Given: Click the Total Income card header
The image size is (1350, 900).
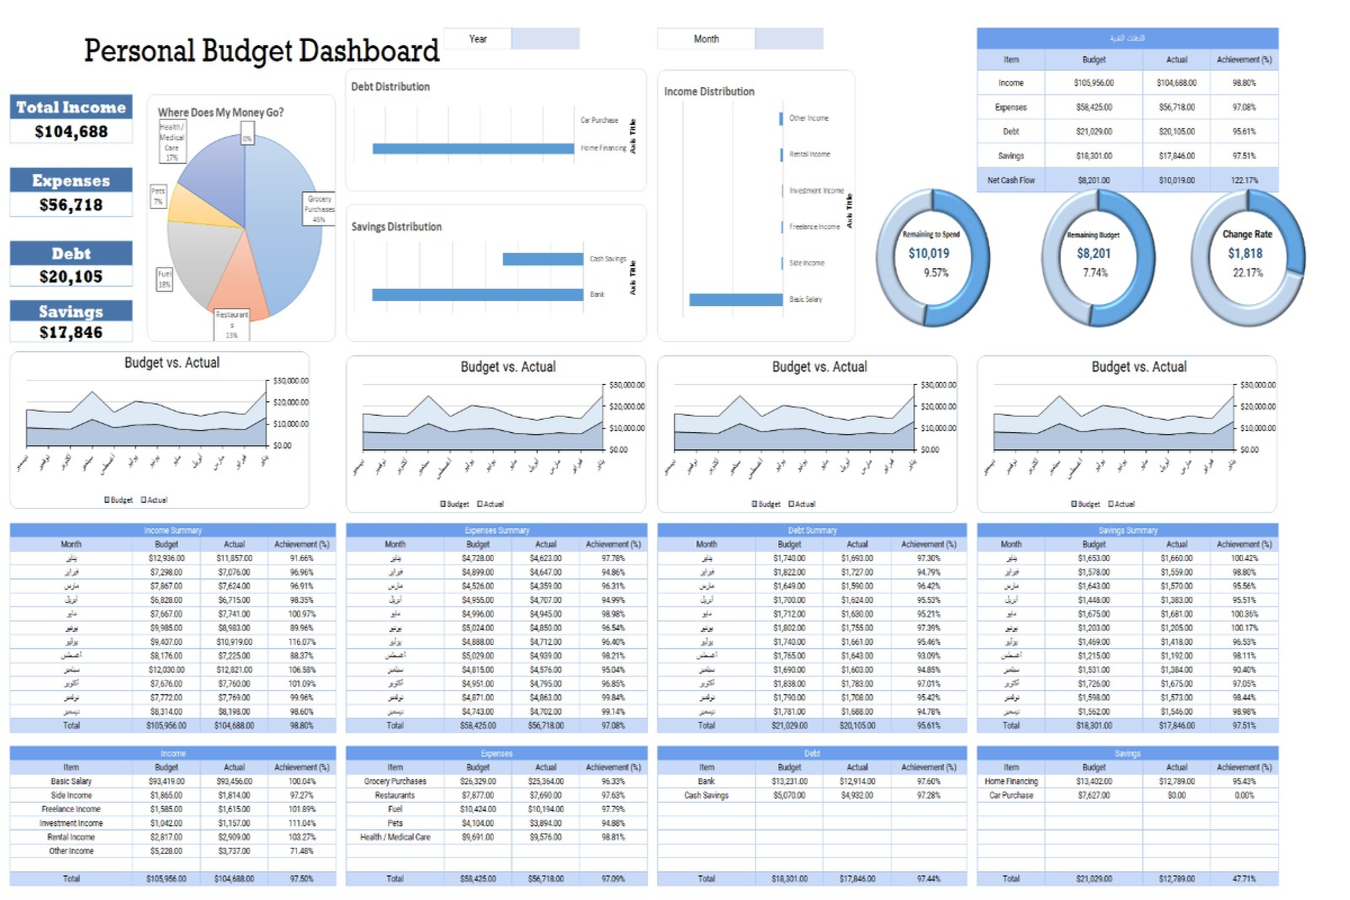Looking at the screenshot, I should [x=71, y=107].
